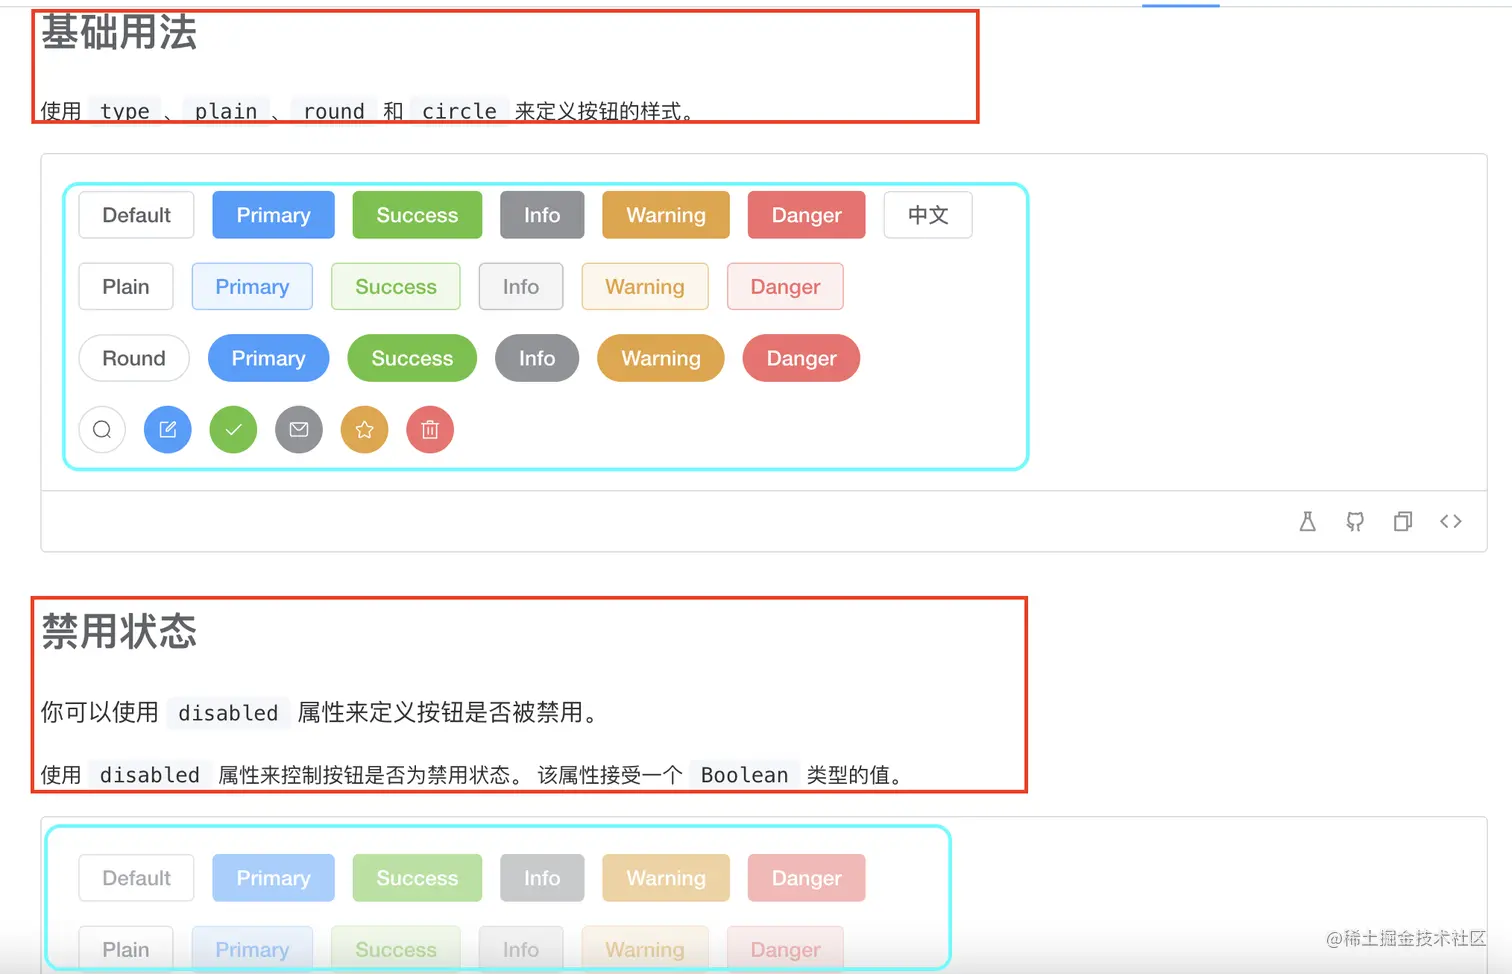
Task: Click the green circular check icon button
Action: click(232, 429)
